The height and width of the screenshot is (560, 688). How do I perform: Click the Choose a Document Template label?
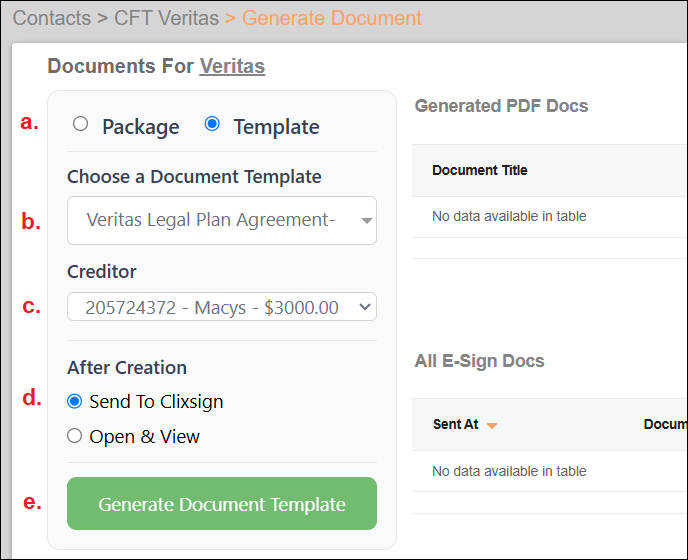(x=194, y=176)
